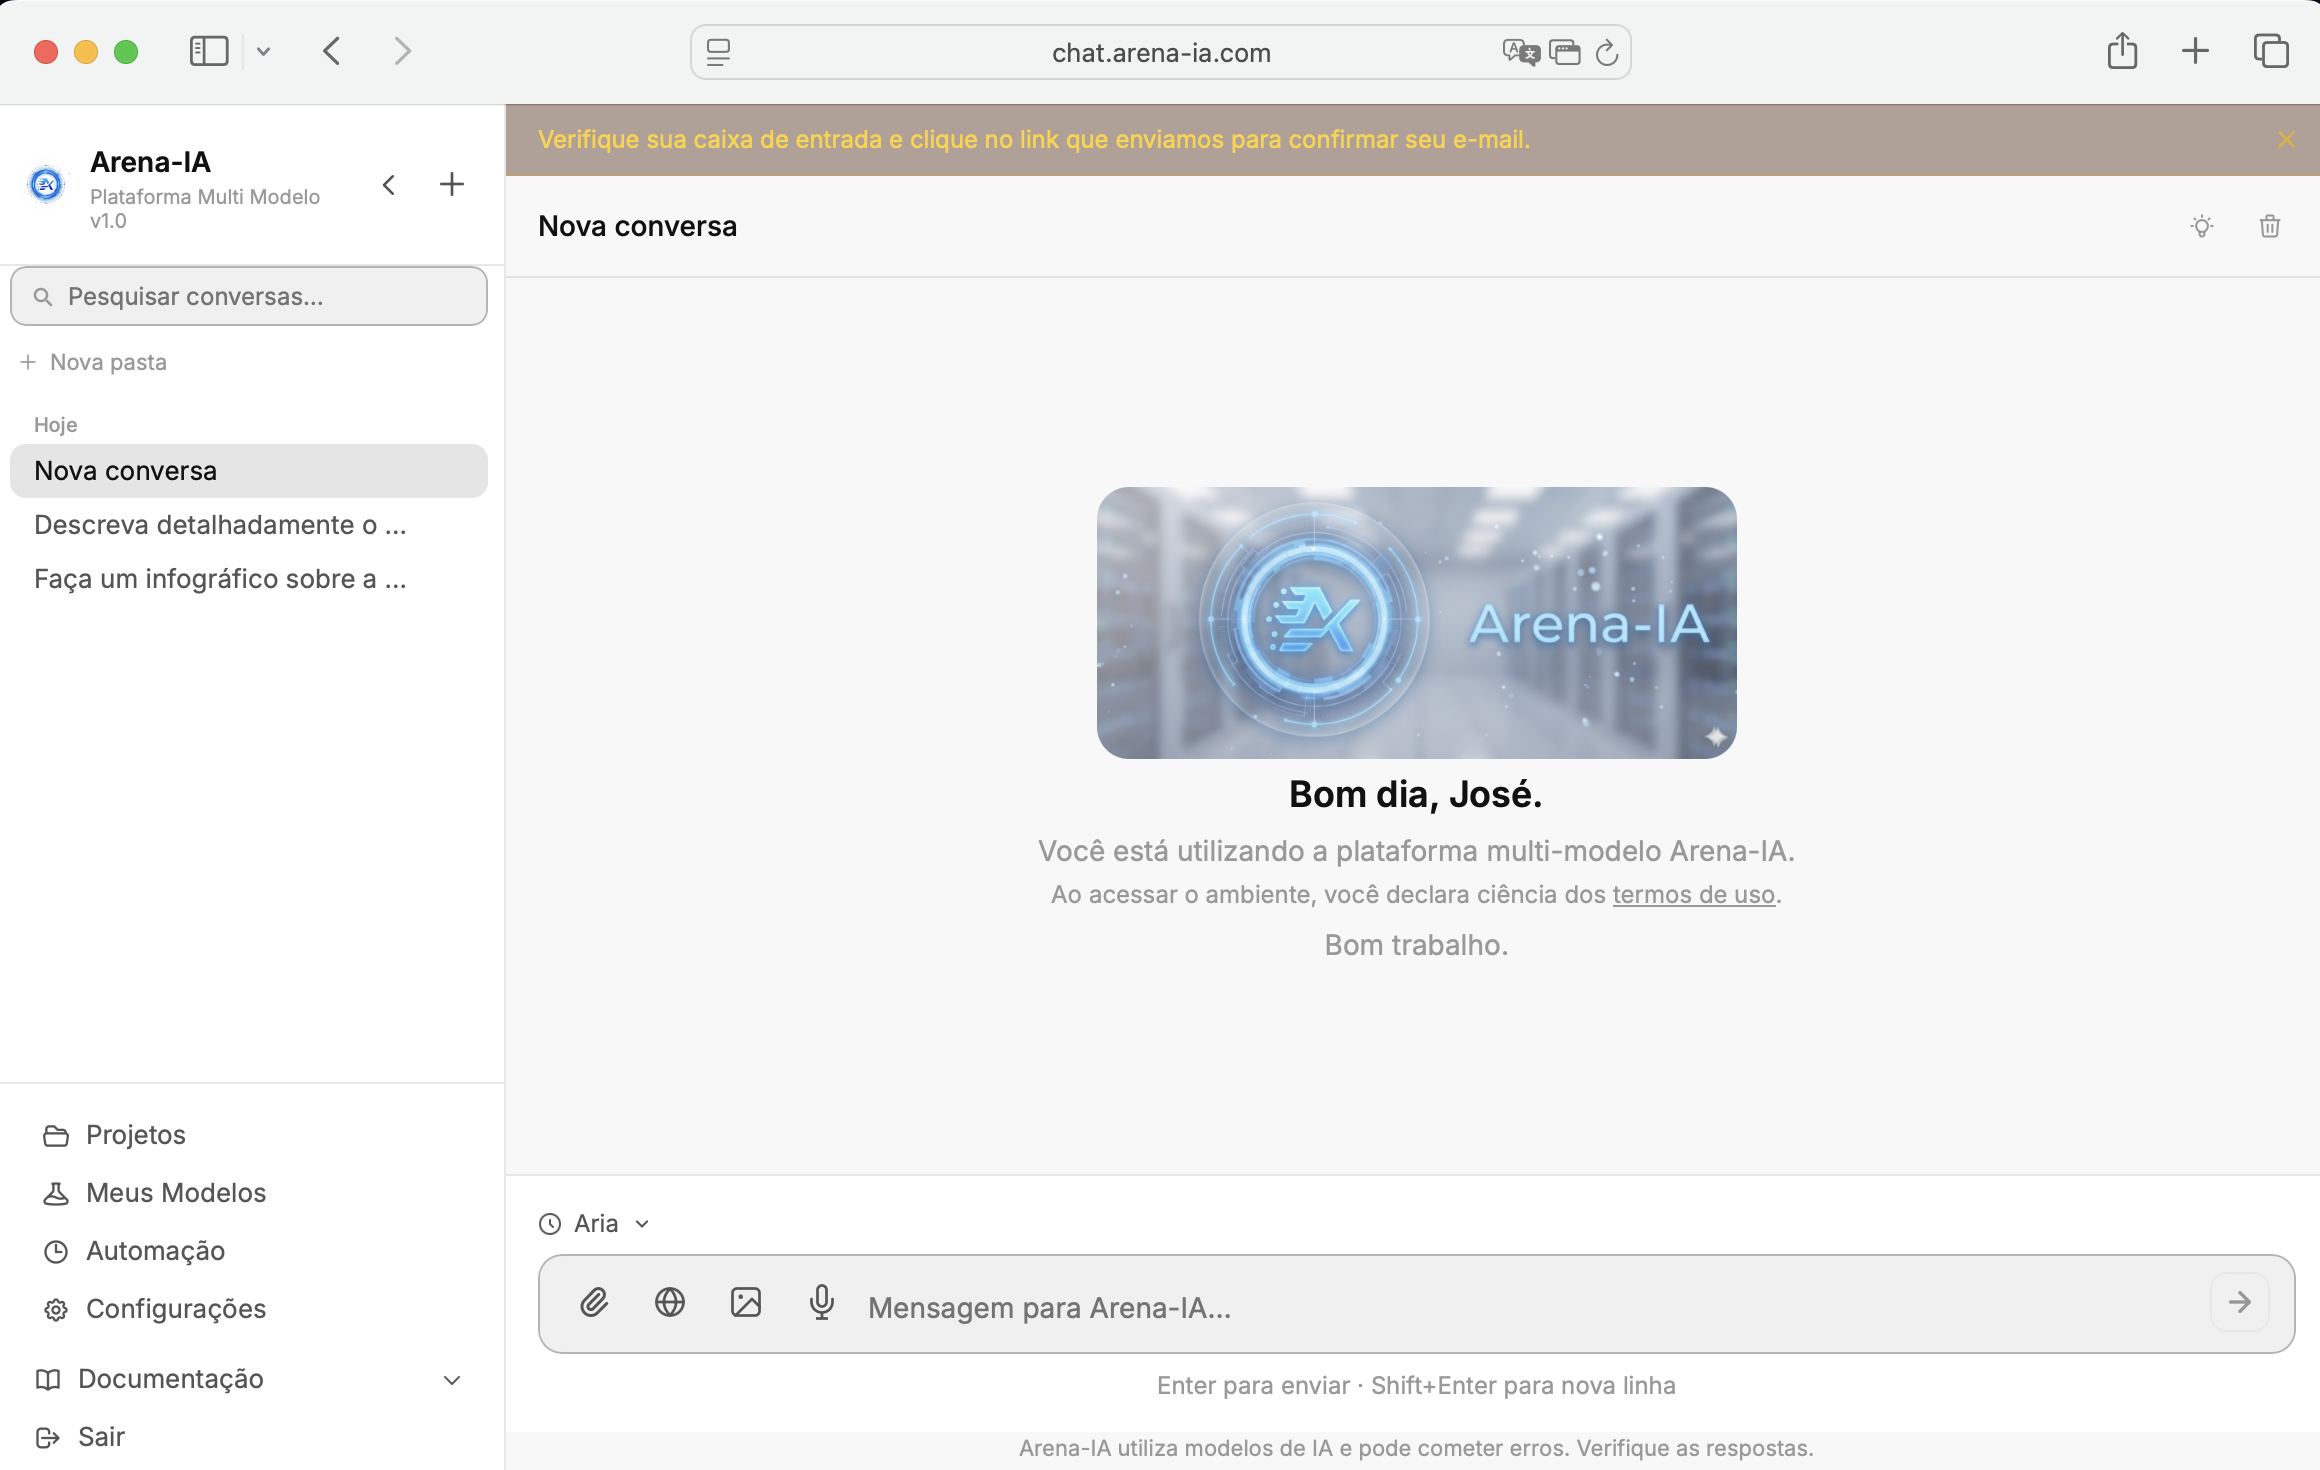Viewport: 2320px width, 1470px height.
Task: Click the Arena-IA banner image
Action: (1416, 622)
